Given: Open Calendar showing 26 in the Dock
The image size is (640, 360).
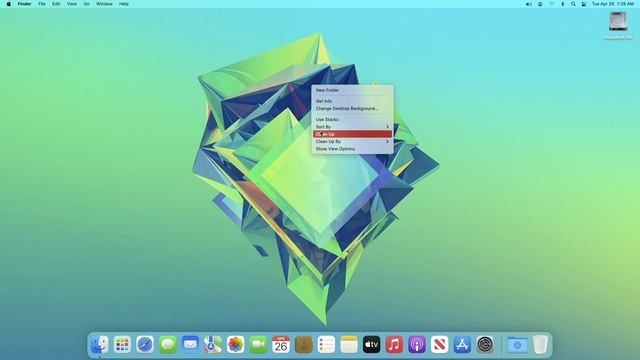Looking at the screenshot, I should coord(281,344).
